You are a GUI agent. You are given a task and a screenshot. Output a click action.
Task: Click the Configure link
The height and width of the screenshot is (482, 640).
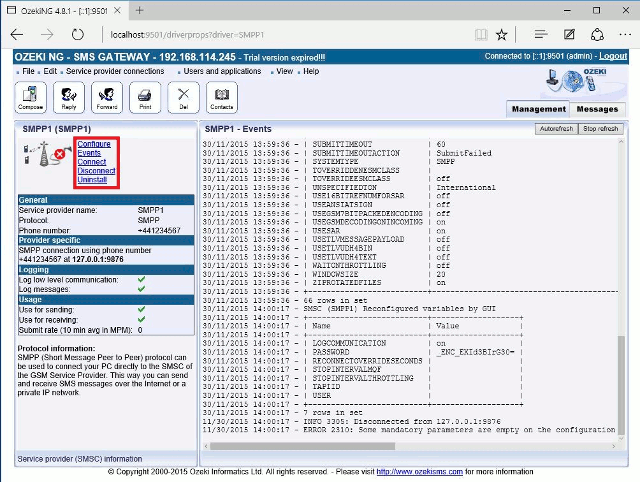point(94,144)
